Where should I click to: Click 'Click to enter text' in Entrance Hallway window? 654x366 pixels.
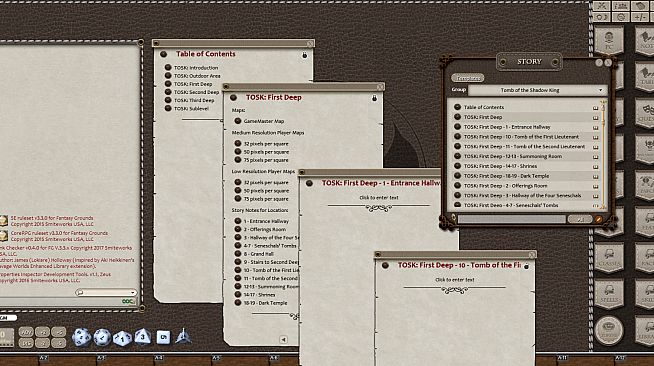[379, 198]
